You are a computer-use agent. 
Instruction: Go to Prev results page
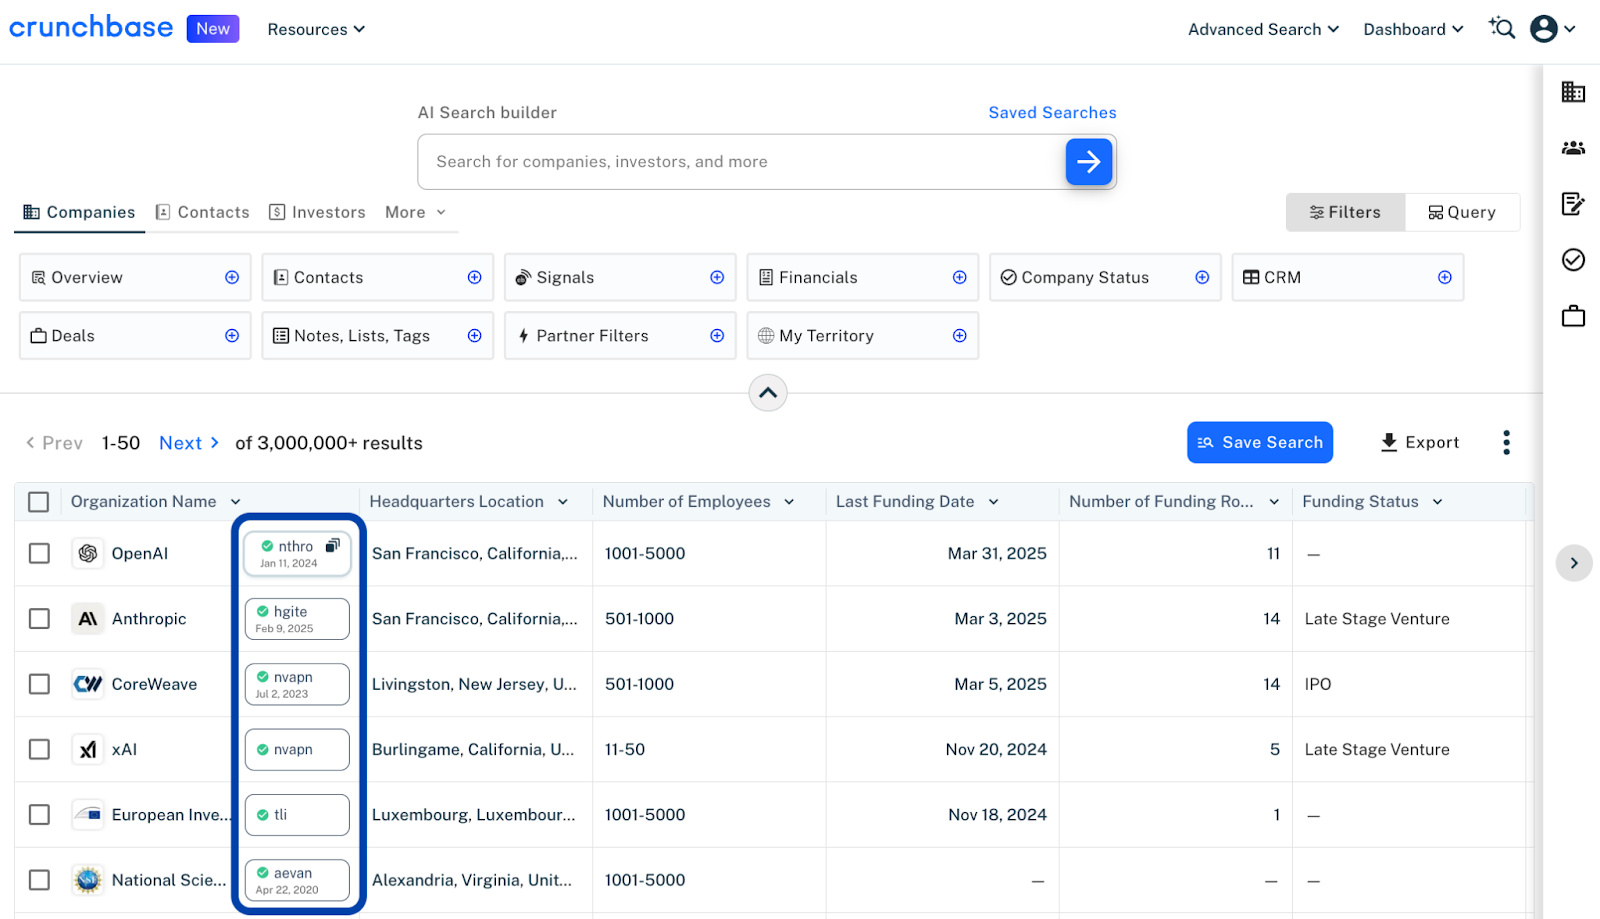coord(54,443)
